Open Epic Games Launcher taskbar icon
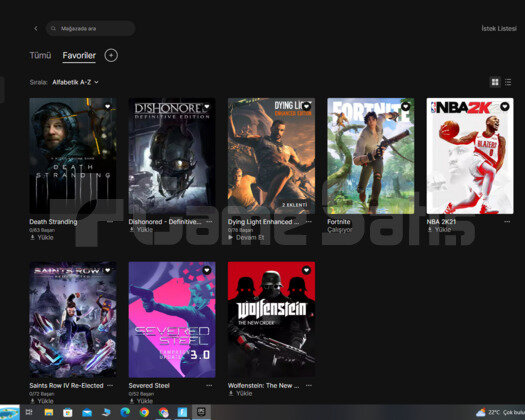 [x=201, y=412]
